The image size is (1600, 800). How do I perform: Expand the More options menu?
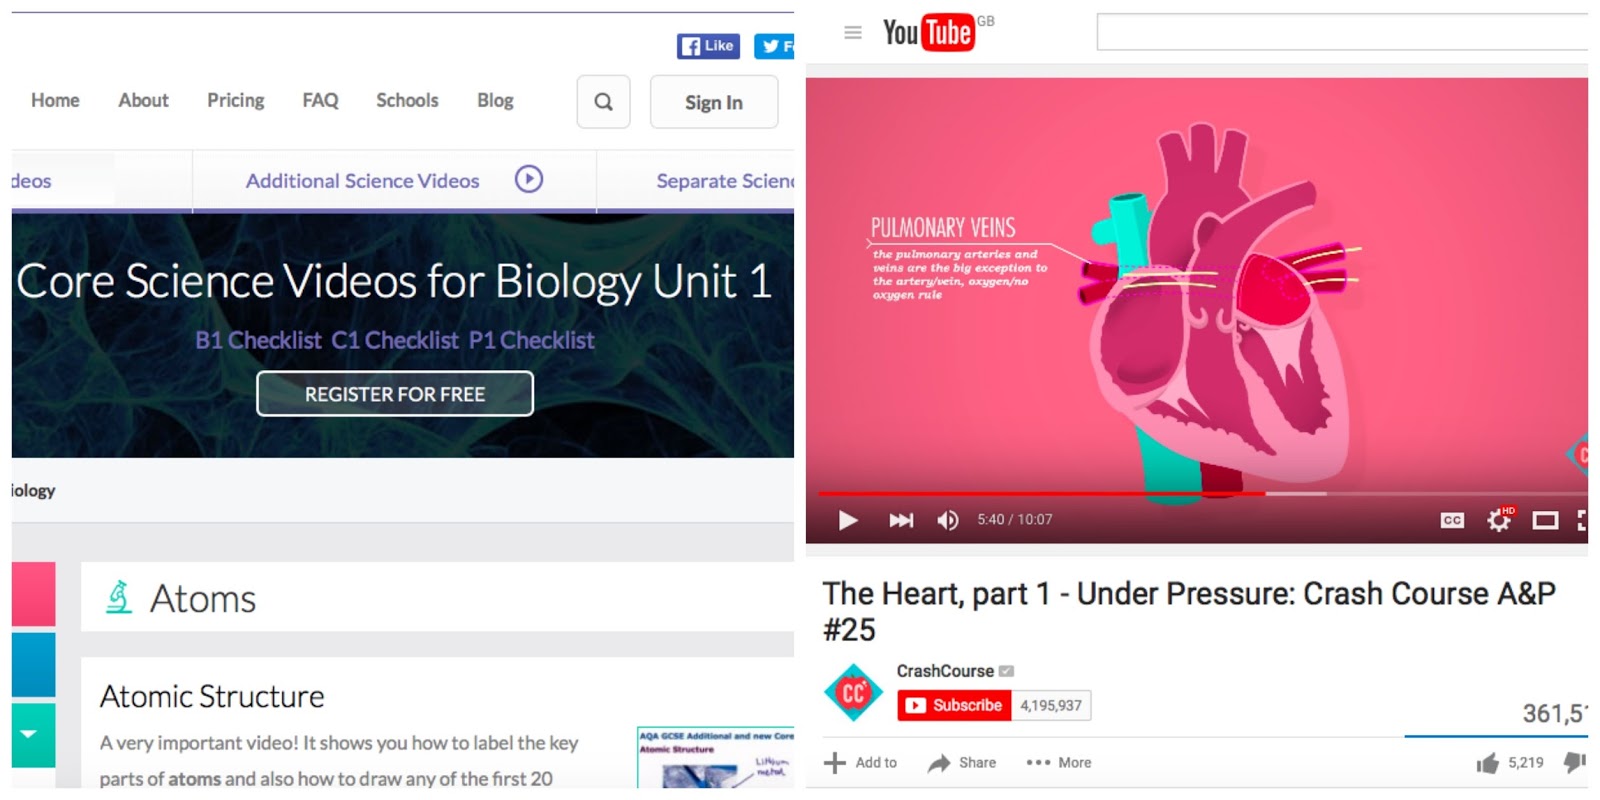click(x=1059, y=762)
